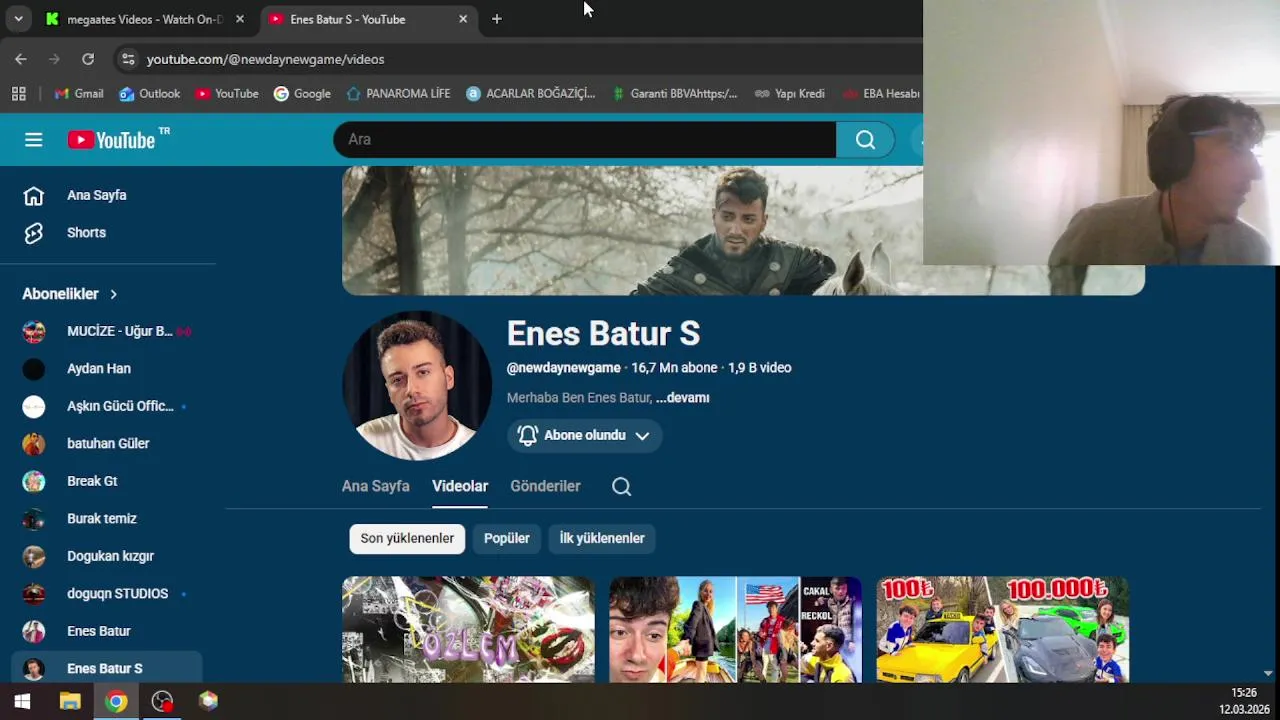Click the Chrome taskbar icon
This screenshot has width=1280, height=720.
(116, 701)
